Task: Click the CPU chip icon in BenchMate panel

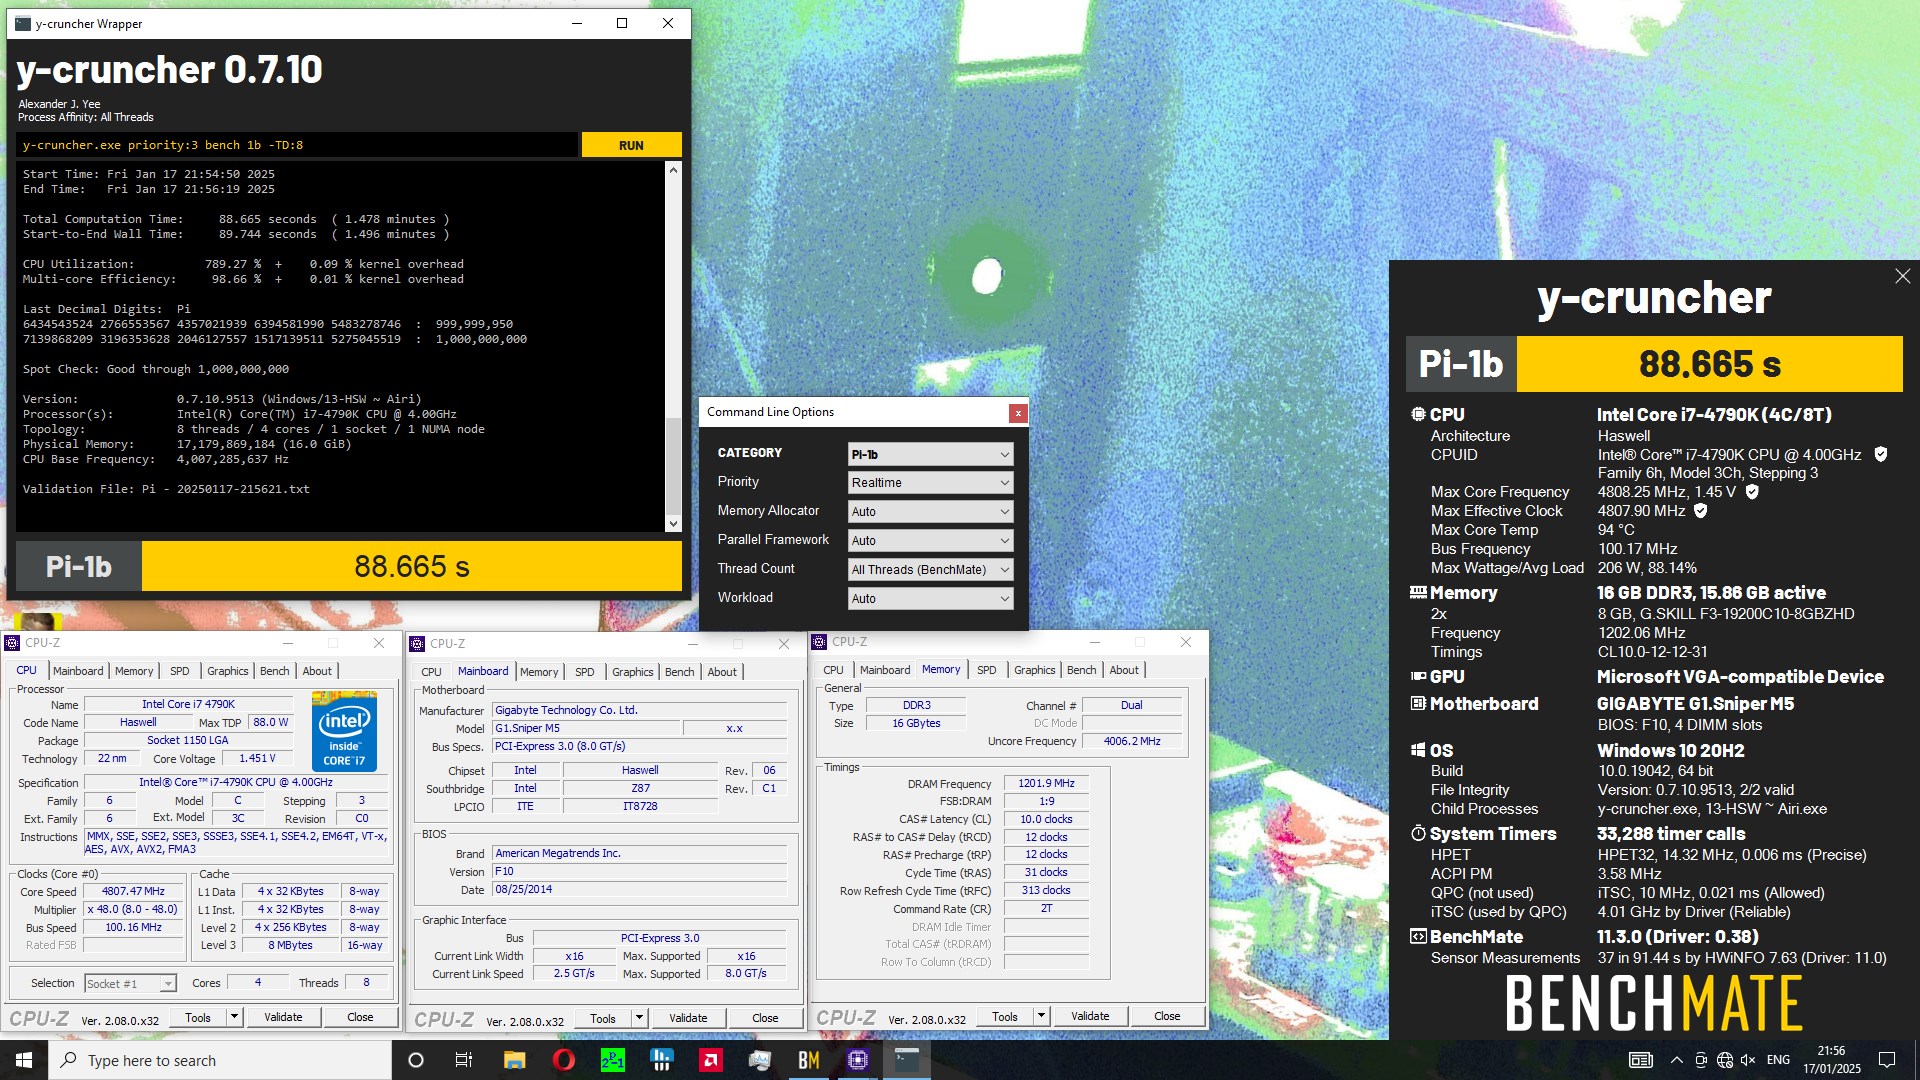Action: click(1418, 414)
